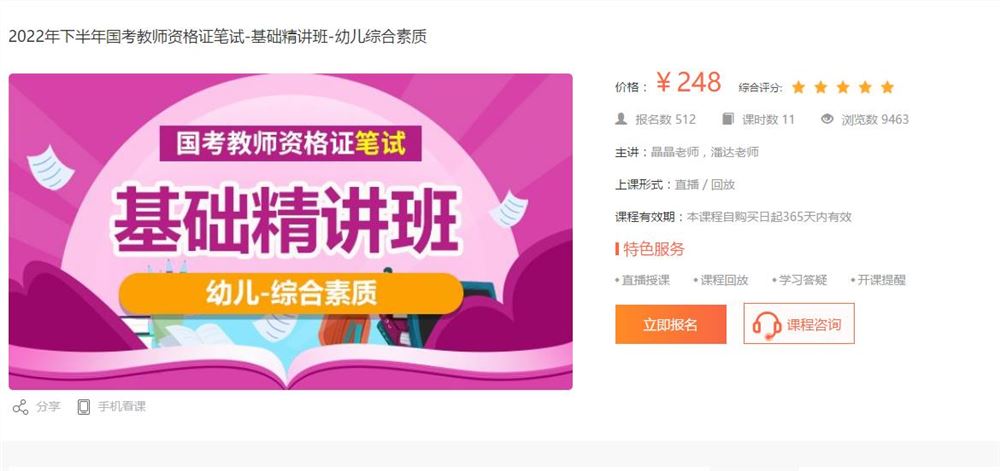Click the headset icon in 课程咨询
This screenshot has width=1000, height=471.
[766, 326]
